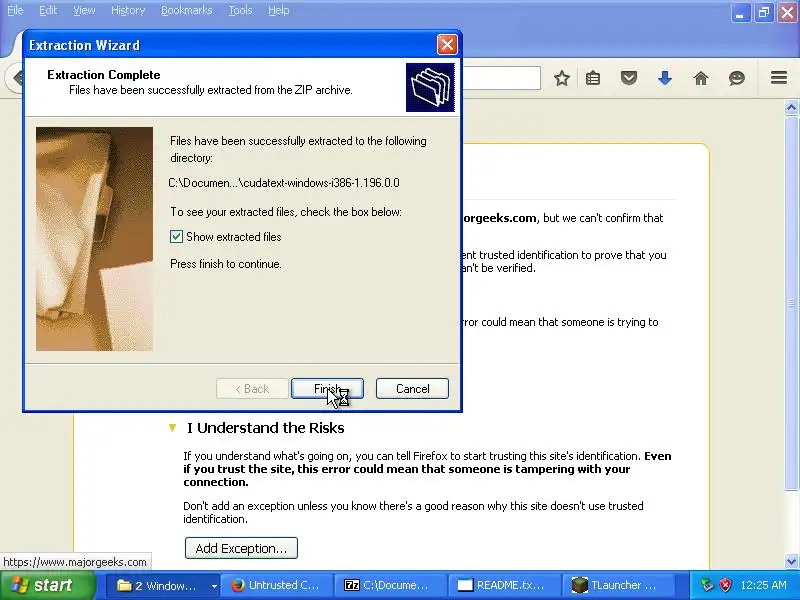
Task: Open the Firefox Hello chat icon
Action: click(737, 78)
